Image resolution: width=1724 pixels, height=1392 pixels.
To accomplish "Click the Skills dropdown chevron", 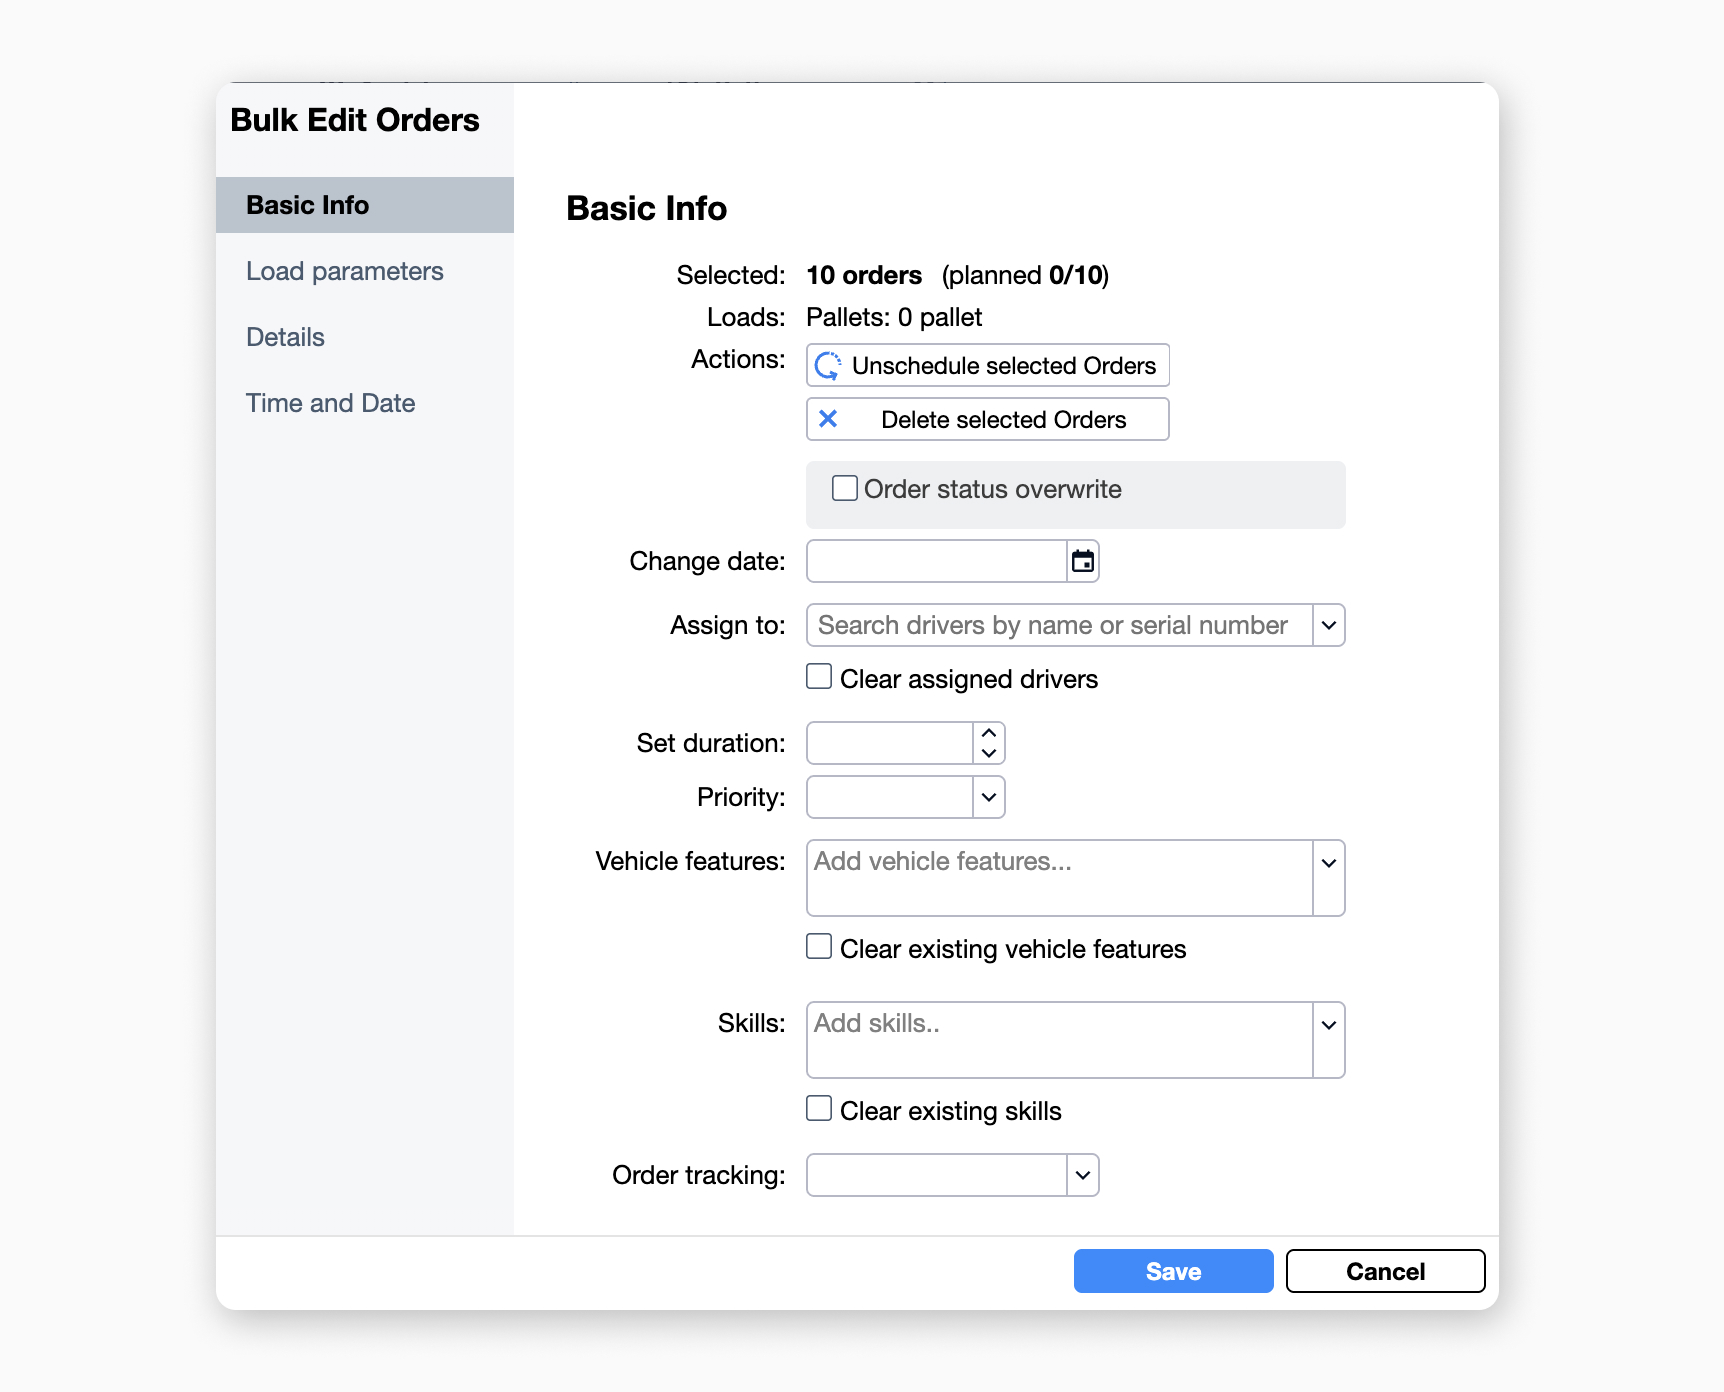I will (1329, 1024).
